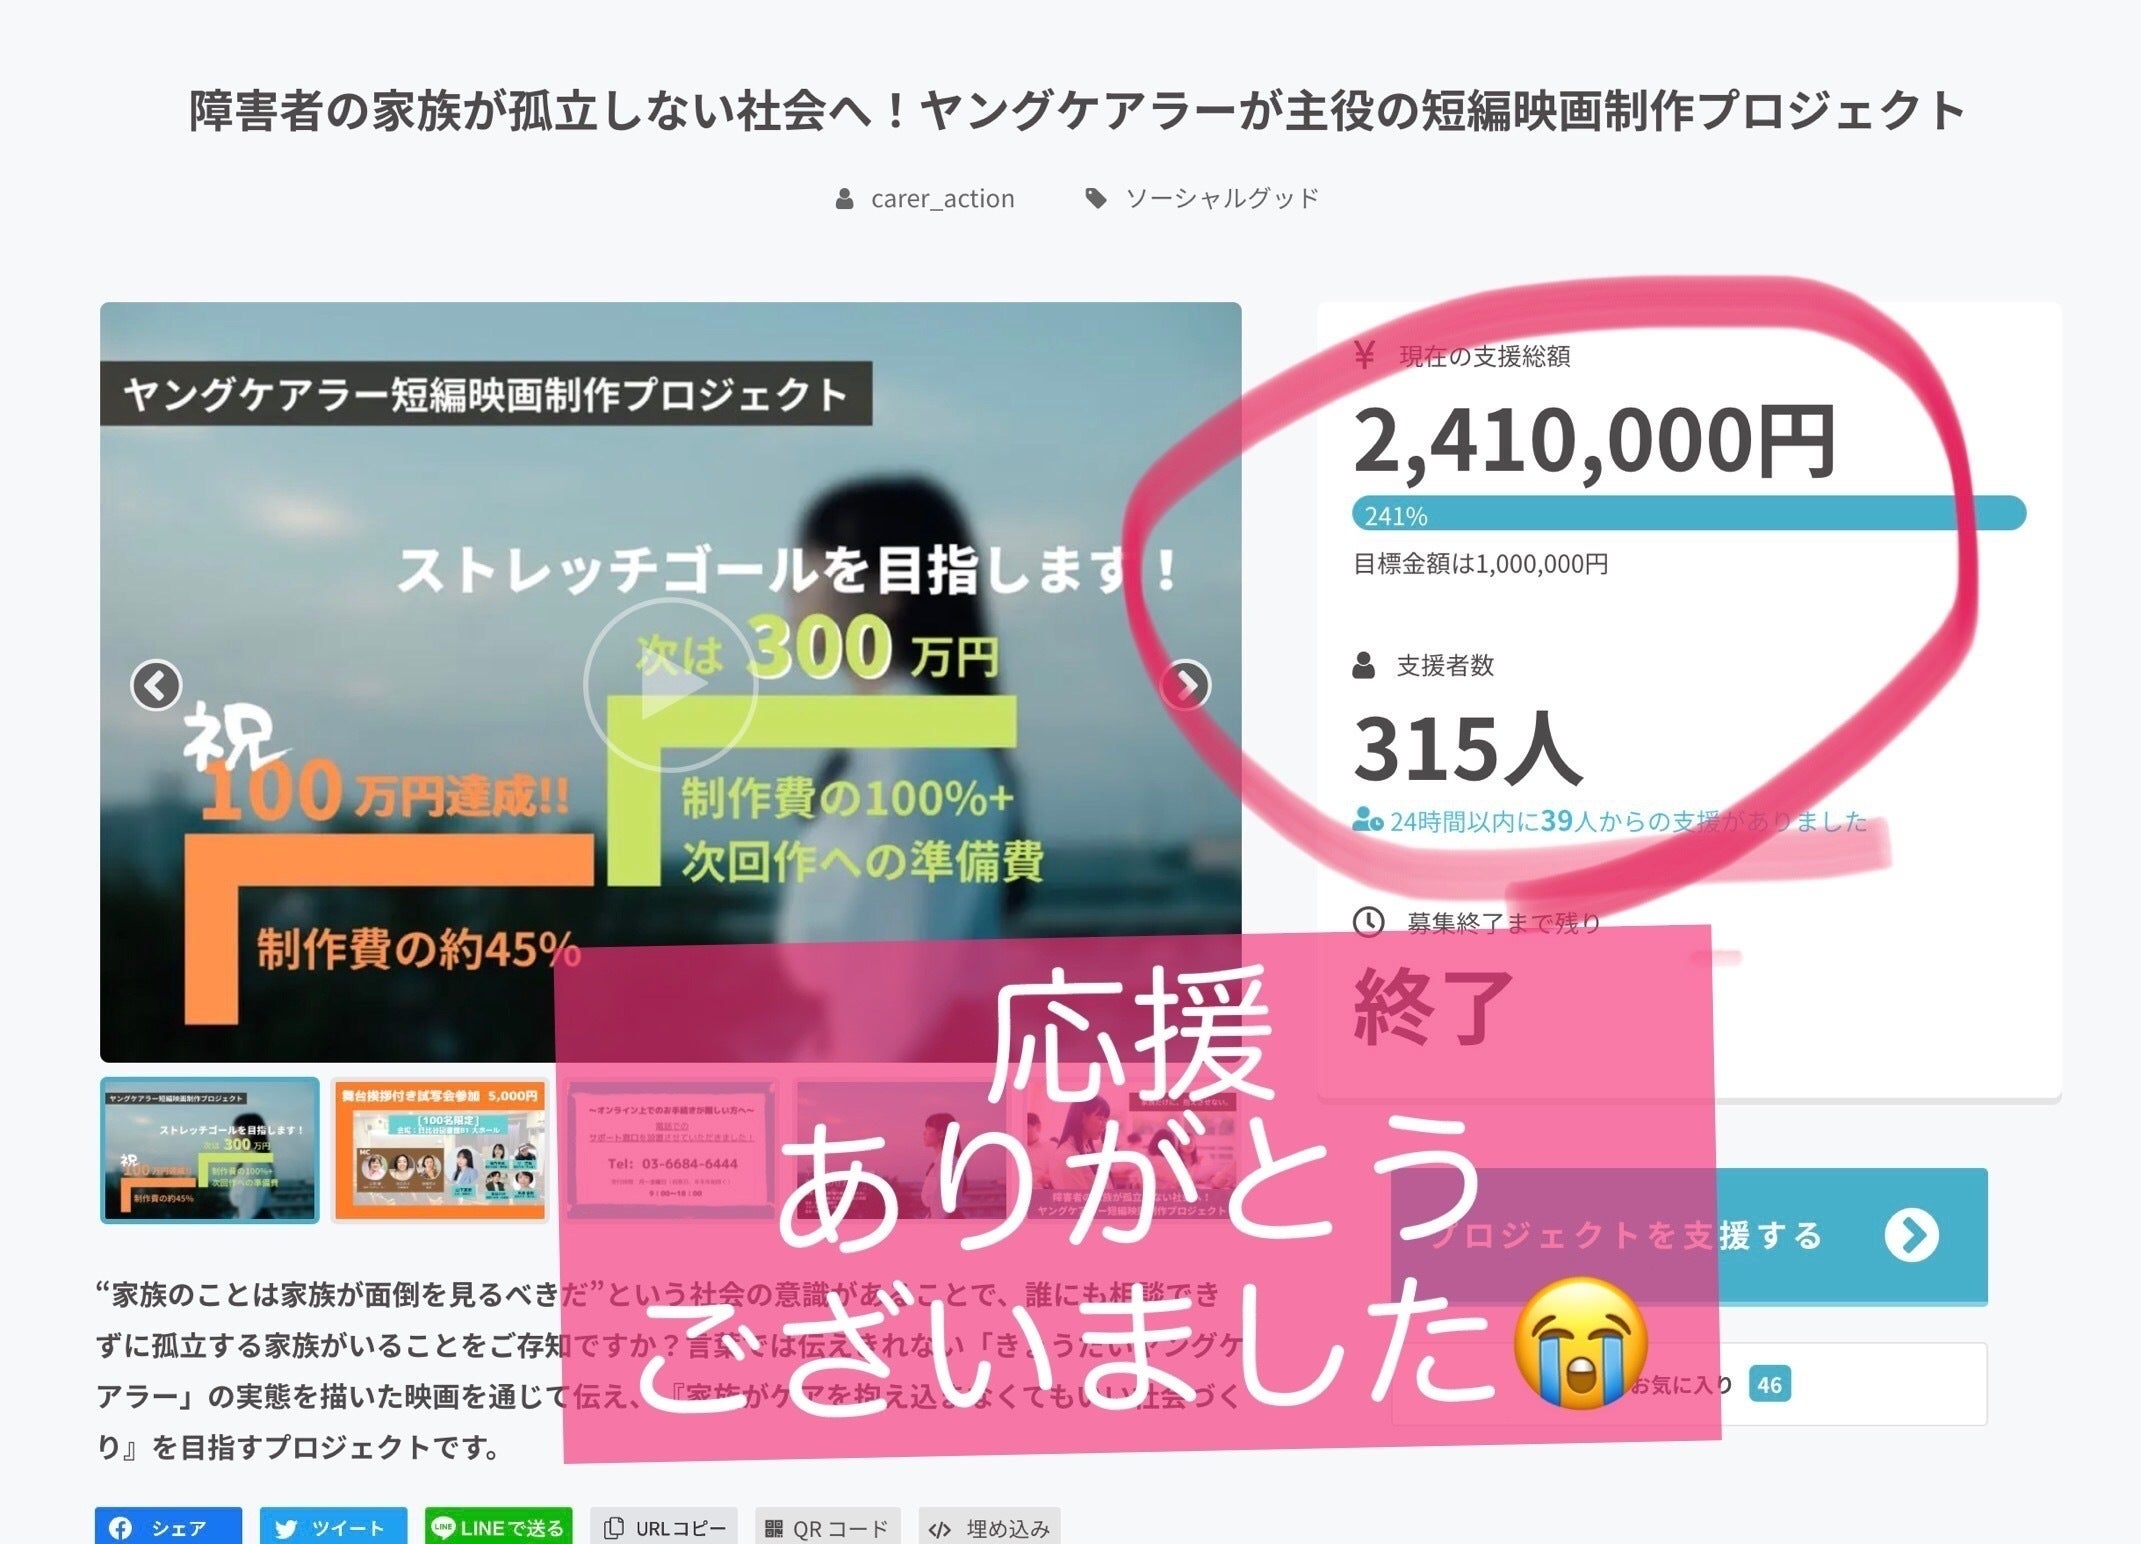
Task: Share project on Facebook シェア
Action: [x=168, y=1527]
